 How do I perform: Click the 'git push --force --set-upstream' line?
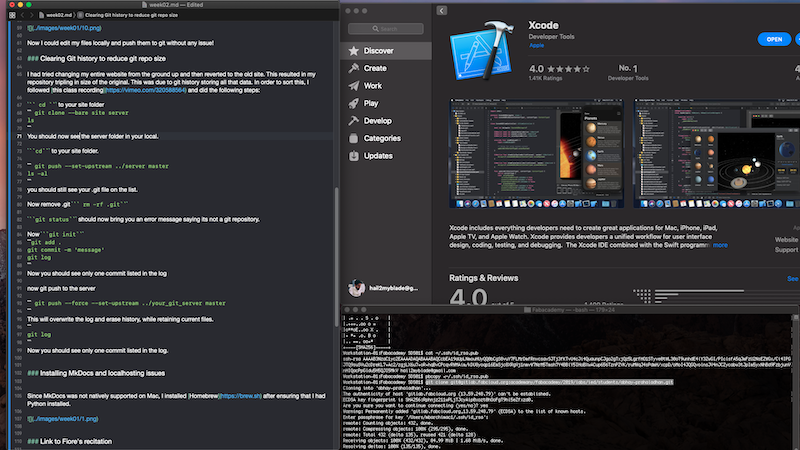point(130,303)
